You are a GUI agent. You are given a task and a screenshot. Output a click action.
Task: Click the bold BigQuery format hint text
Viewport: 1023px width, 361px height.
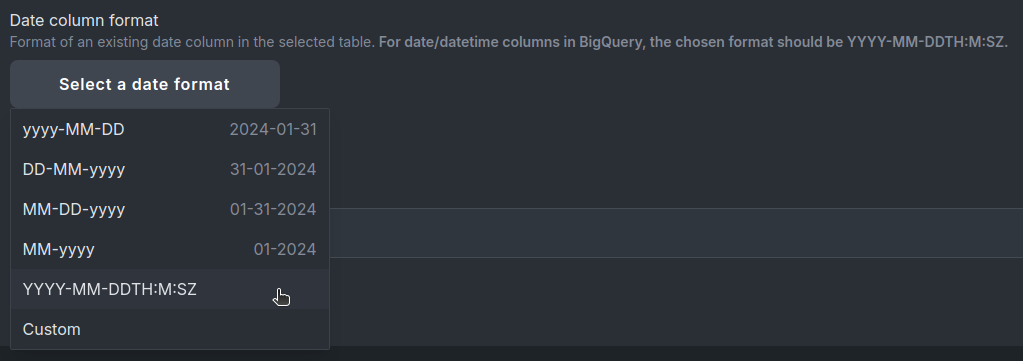(x=694, y=42)
